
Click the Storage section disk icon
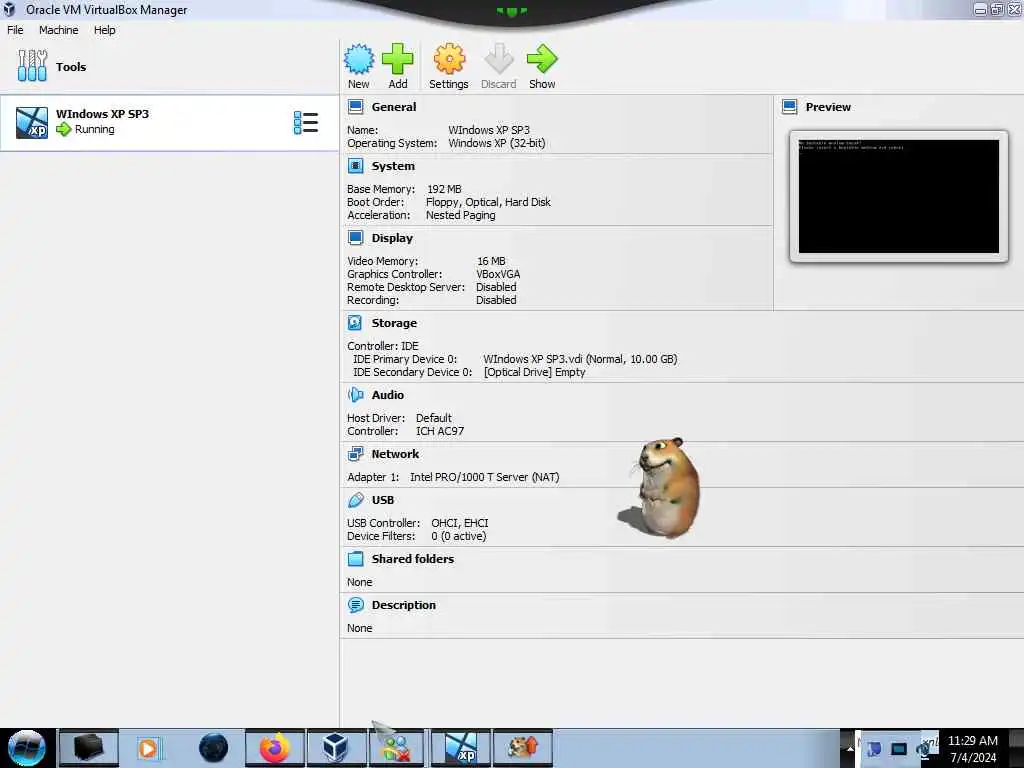(x=355, y=323)
